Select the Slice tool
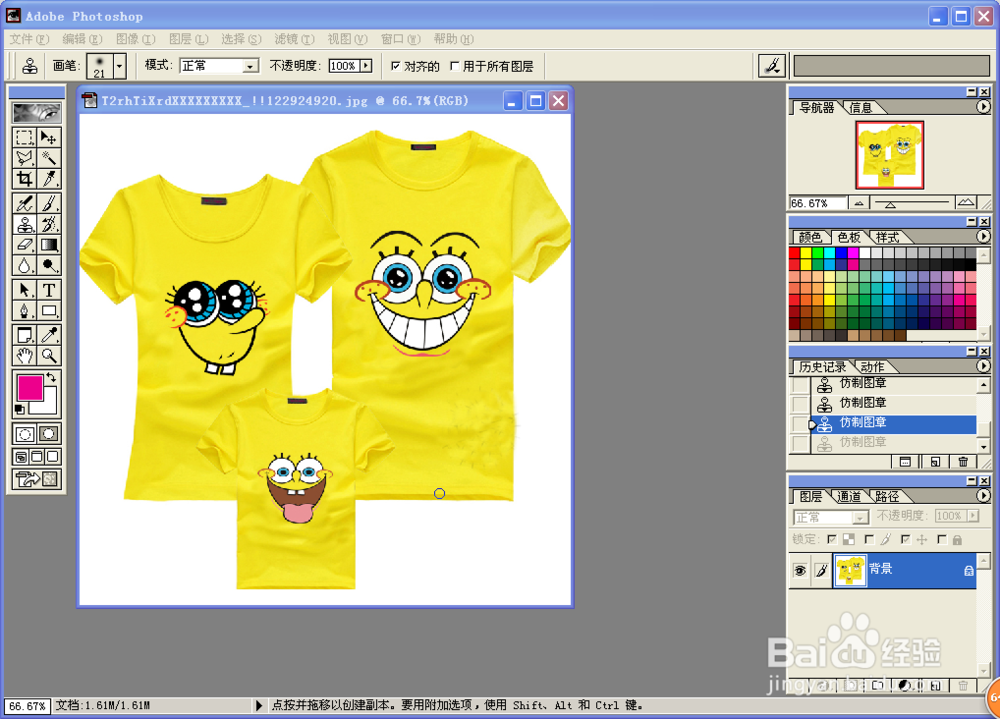The width and height of the screenshot is (1000, 719). point(48,178)
